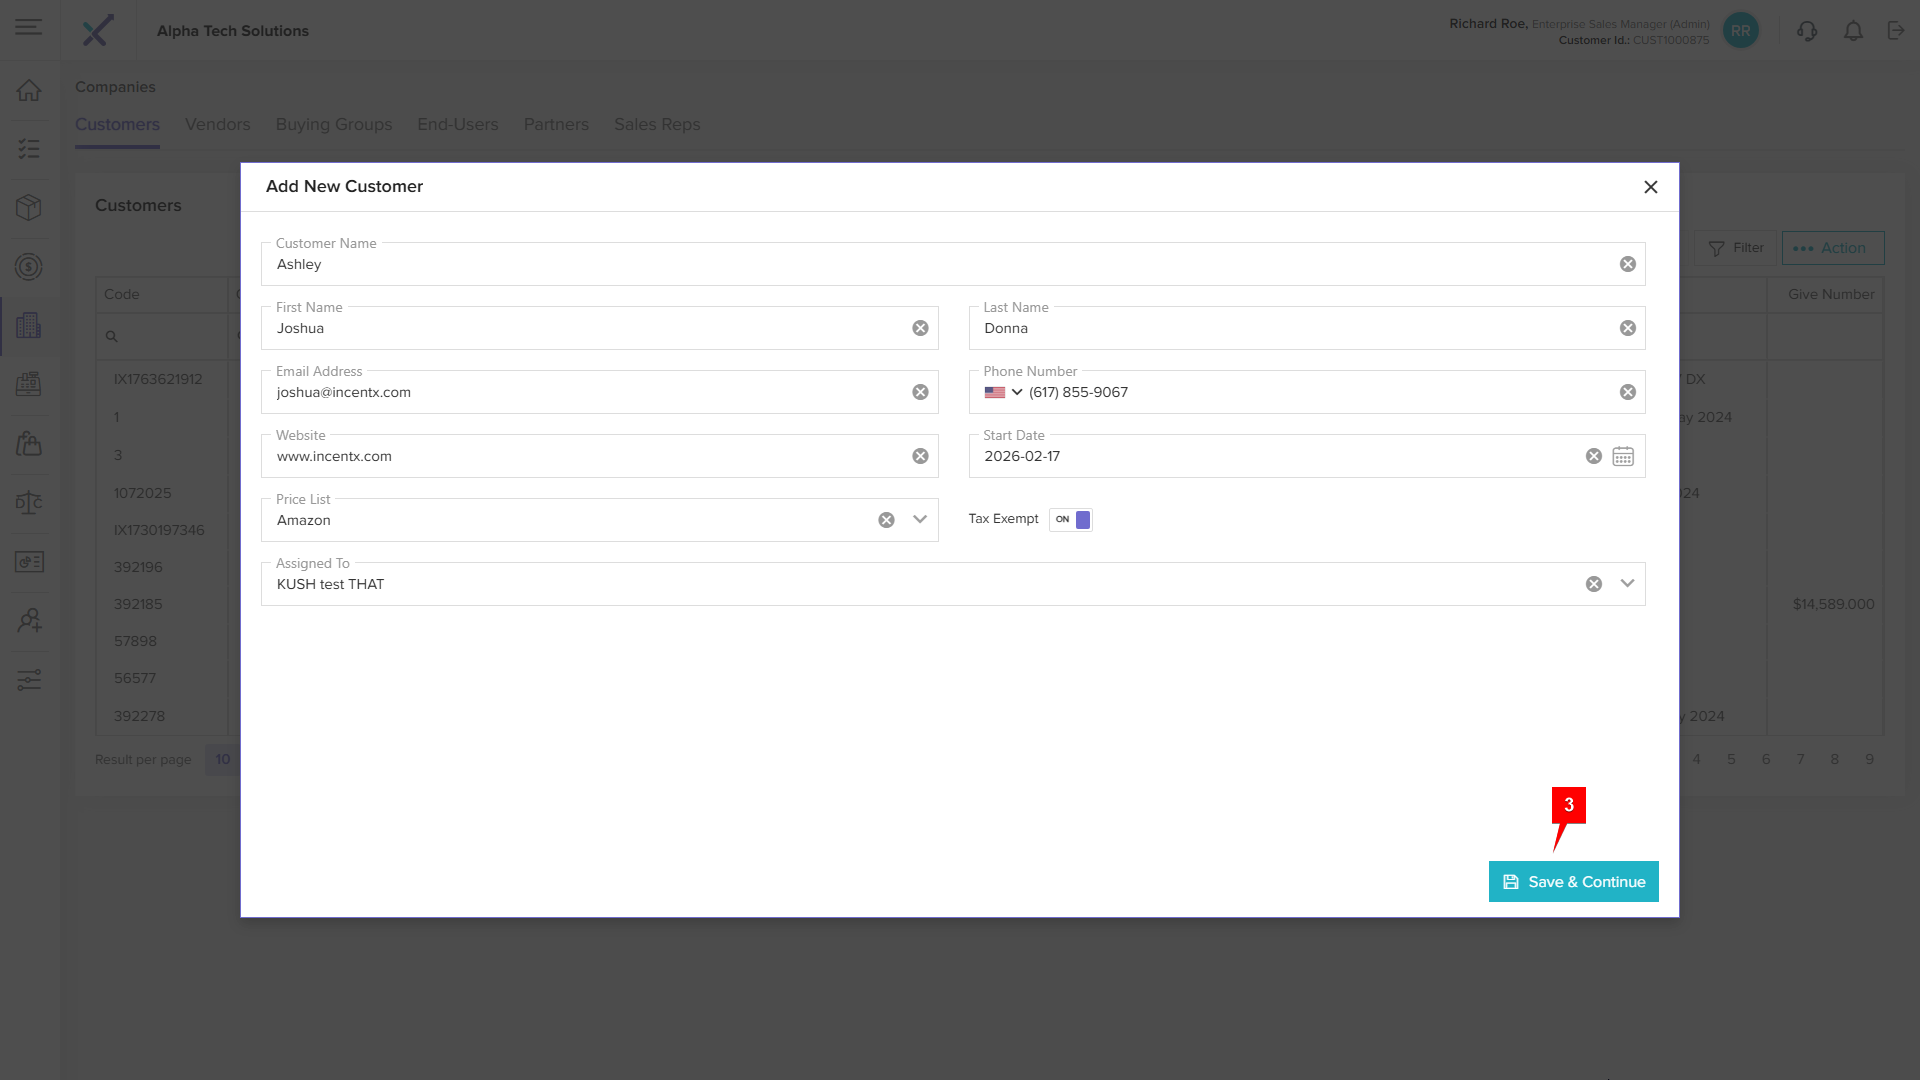Image resolution: width=1920 pixels, height=1080 pixels.
Task: Click the logout icon in header
Action: (1896, 31)
